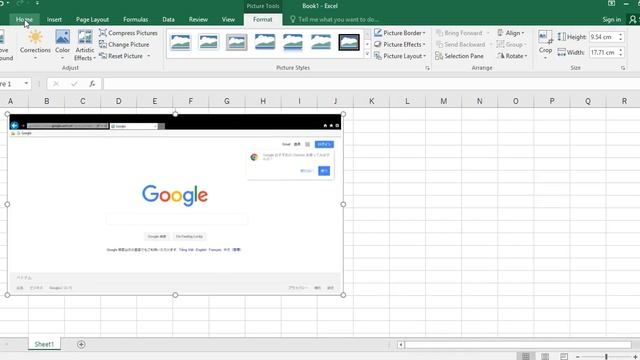Viewport: 640px width, 360px height.
Task: Decrease picture width with the down stepper
Action: [x=620, y=55]
